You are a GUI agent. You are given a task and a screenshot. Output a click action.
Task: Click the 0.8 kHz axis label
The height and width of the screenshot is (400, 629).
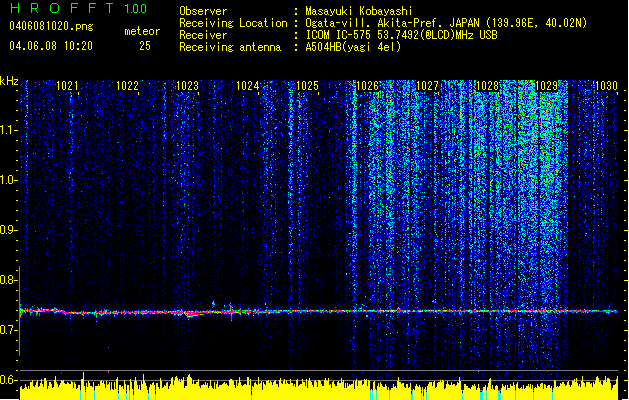point(9,280)
